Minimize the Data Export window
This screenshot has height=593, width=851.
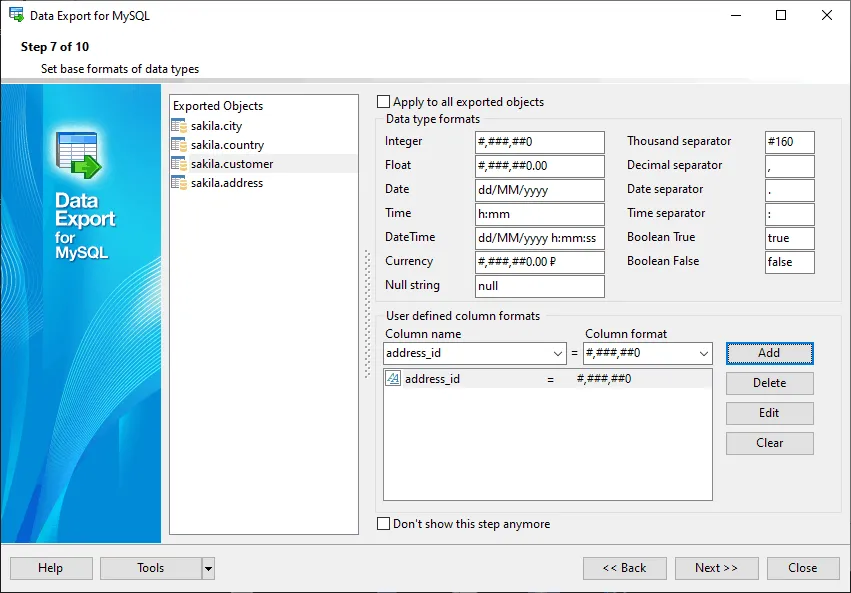[x=736, y=15]
